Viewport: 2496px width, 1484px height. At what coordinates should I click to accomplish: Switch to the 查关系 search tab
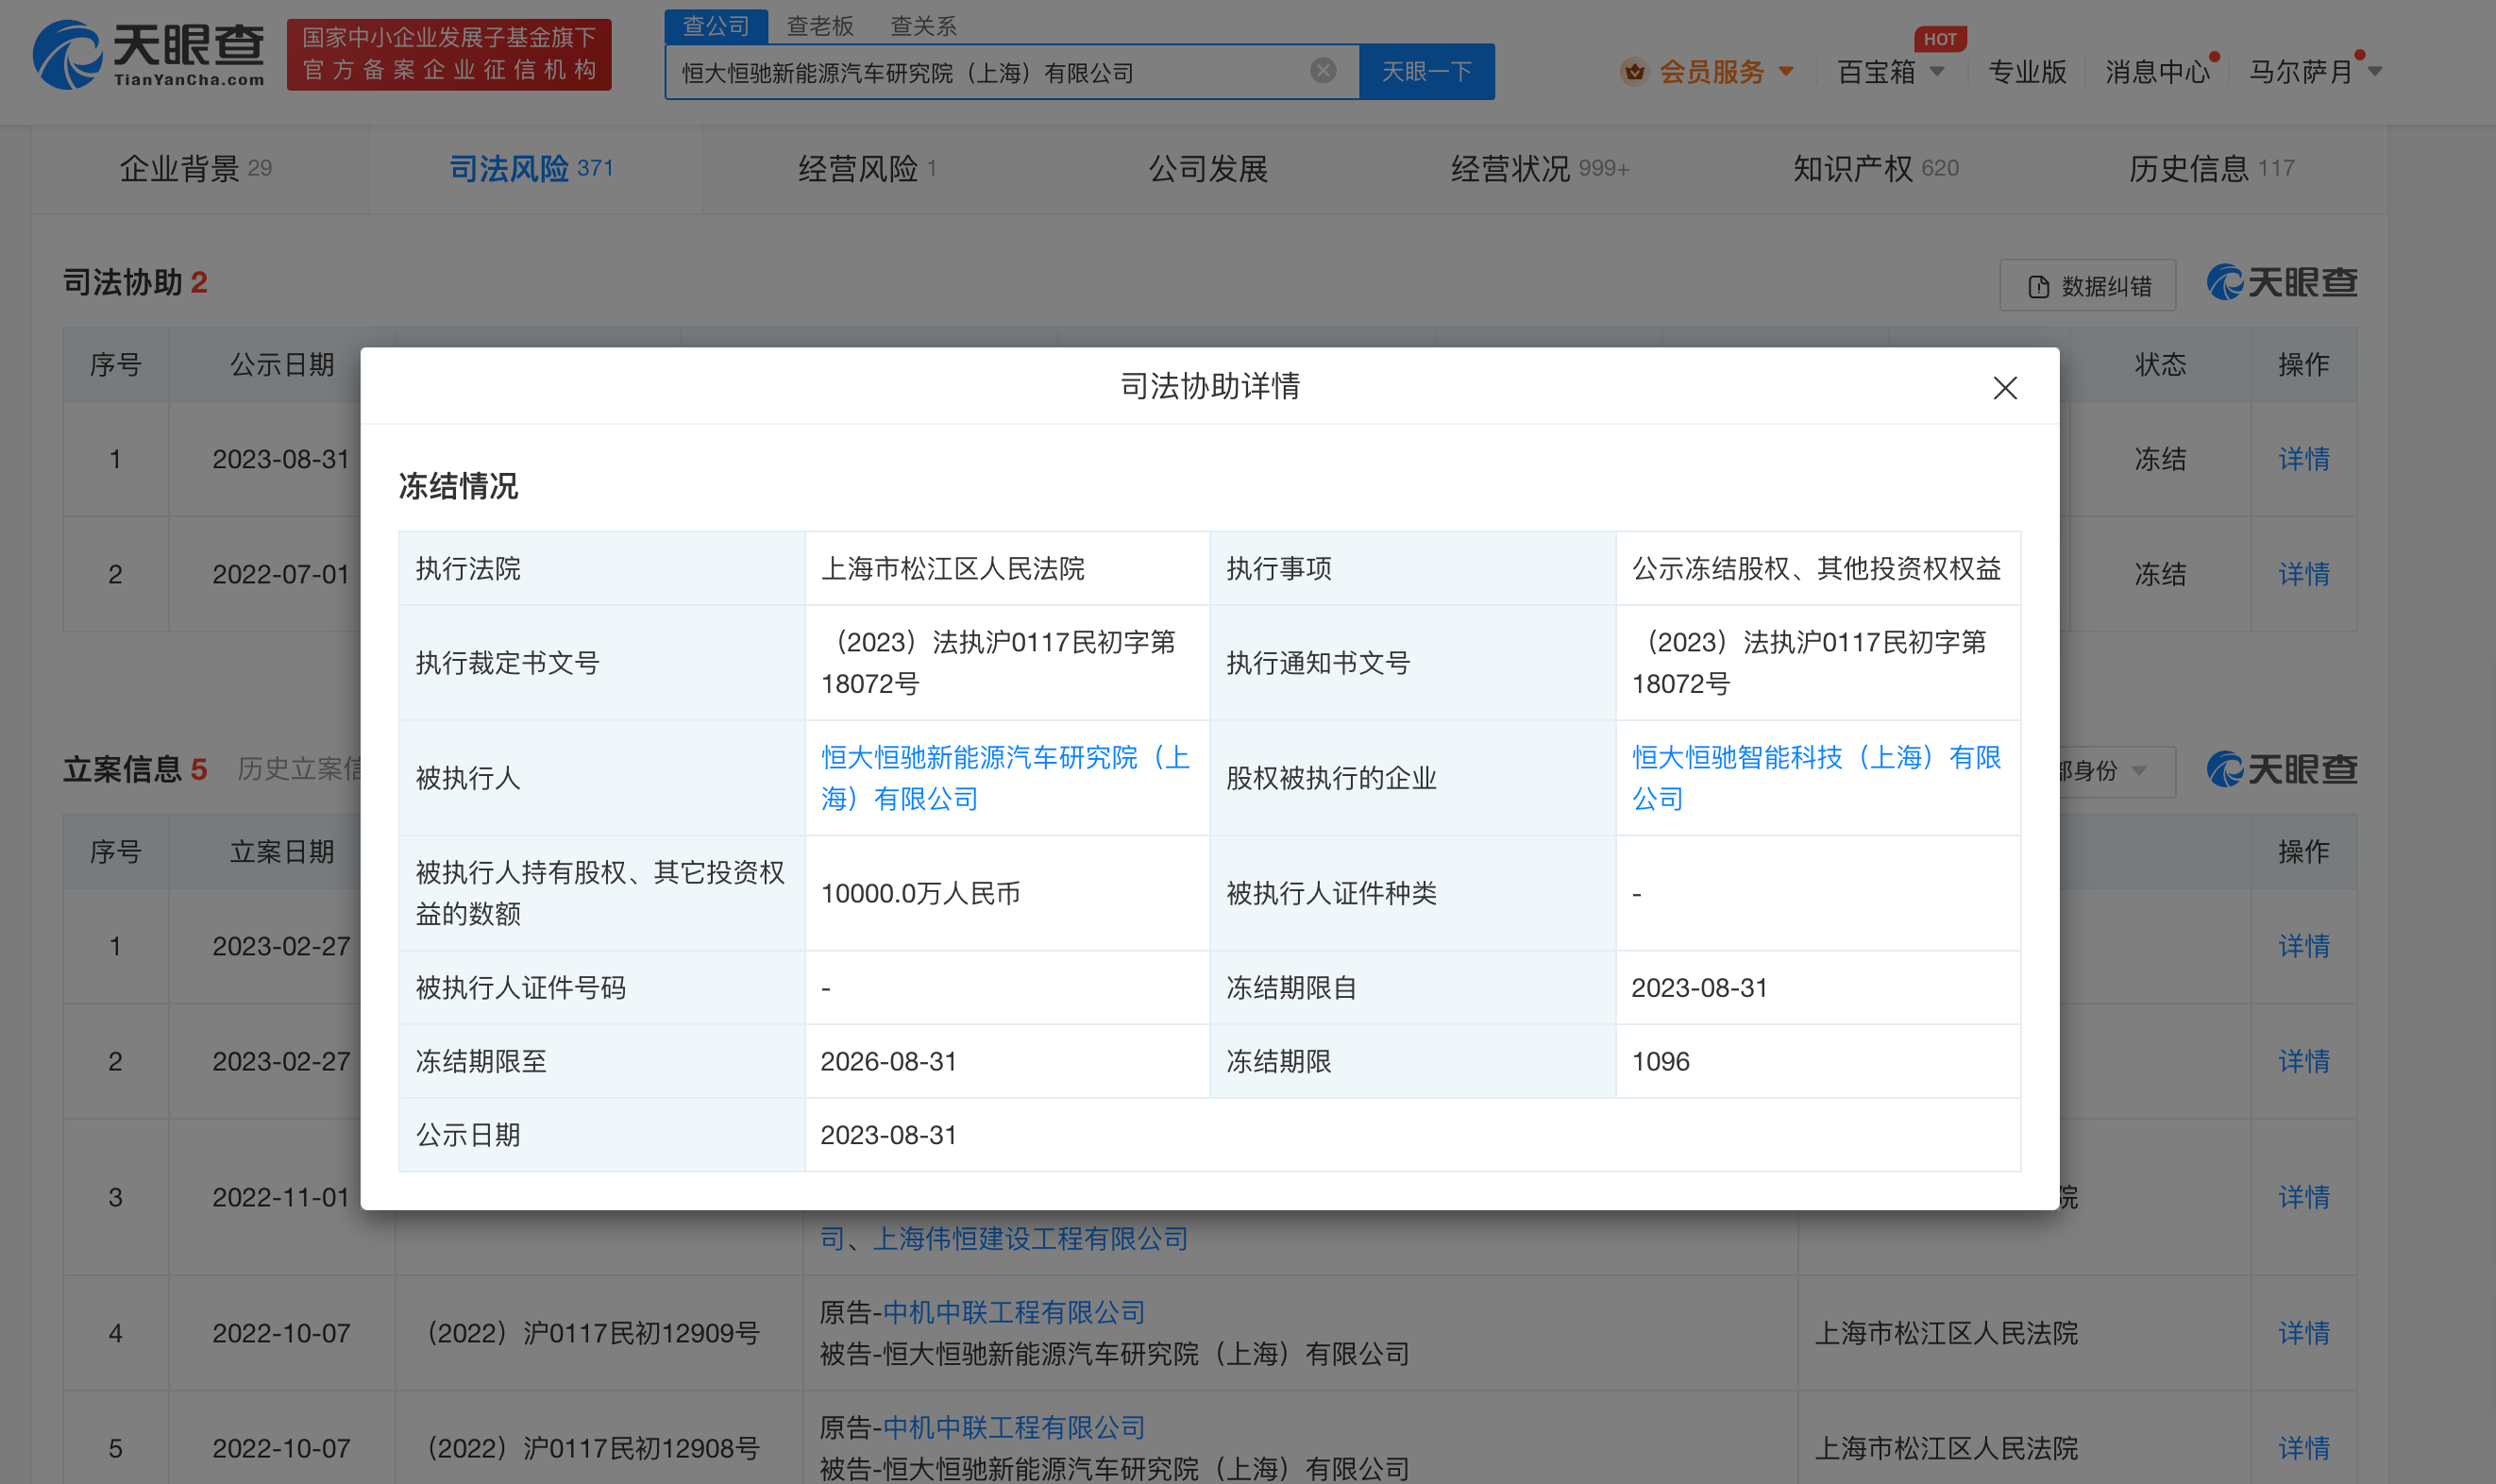click(923, 26)
